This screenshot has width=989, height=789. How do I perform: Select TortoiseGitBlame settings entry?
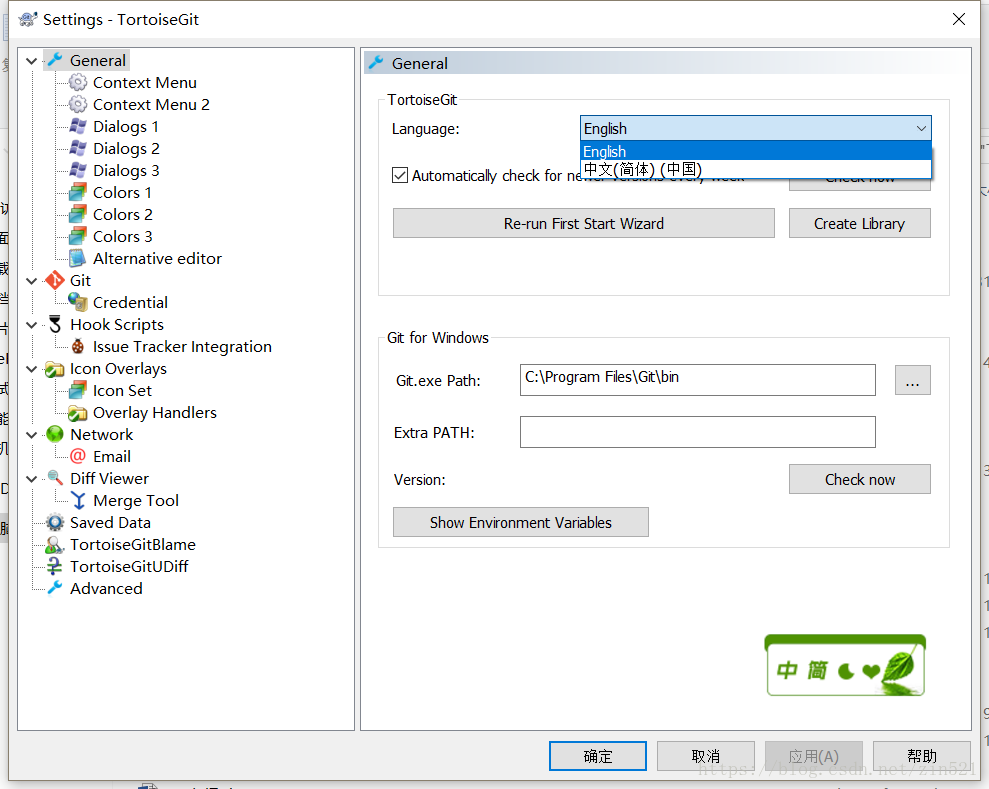132,544
